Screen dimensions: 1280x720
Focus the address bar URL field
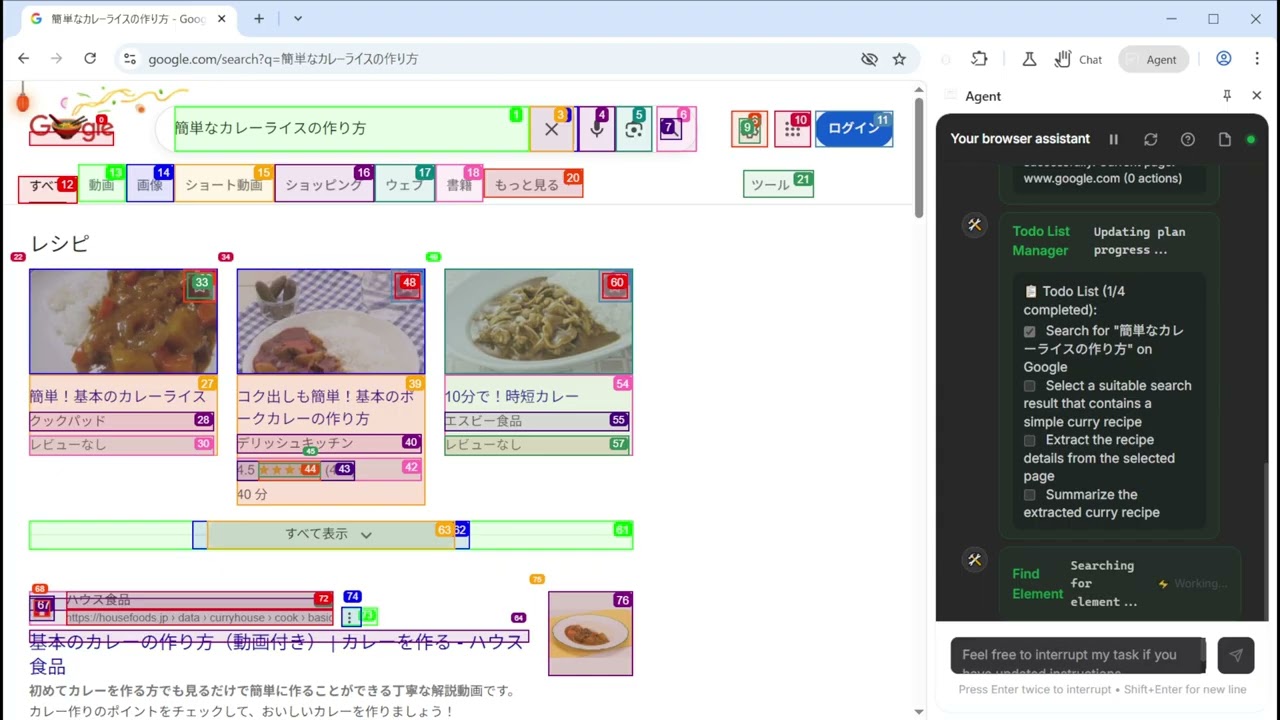pos(500,59)
